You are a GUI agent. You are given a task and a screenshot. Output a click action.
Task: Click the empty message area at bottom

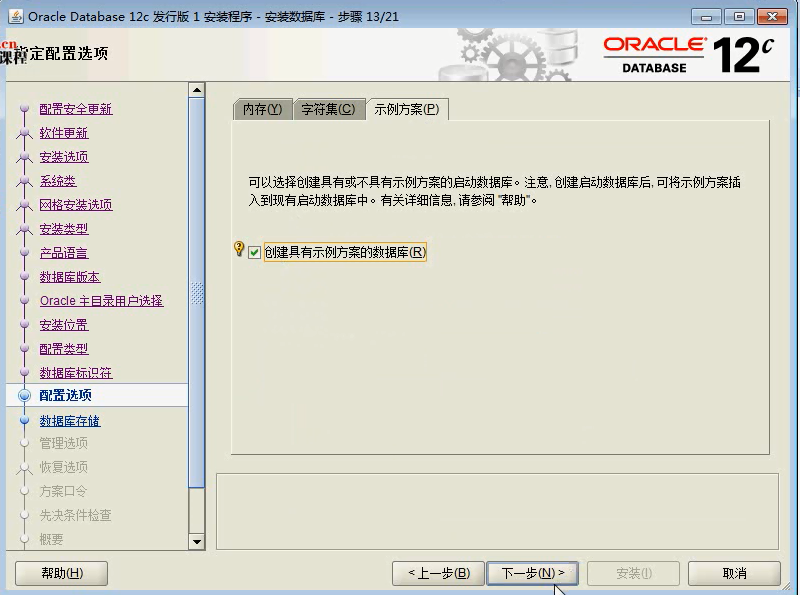coord(497,511)
